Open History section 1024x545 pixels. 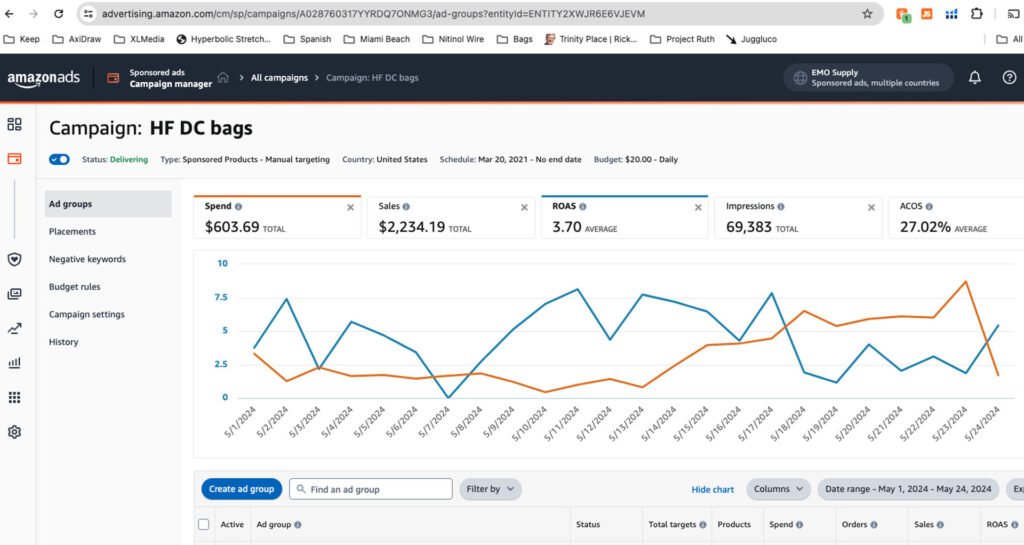63,342
